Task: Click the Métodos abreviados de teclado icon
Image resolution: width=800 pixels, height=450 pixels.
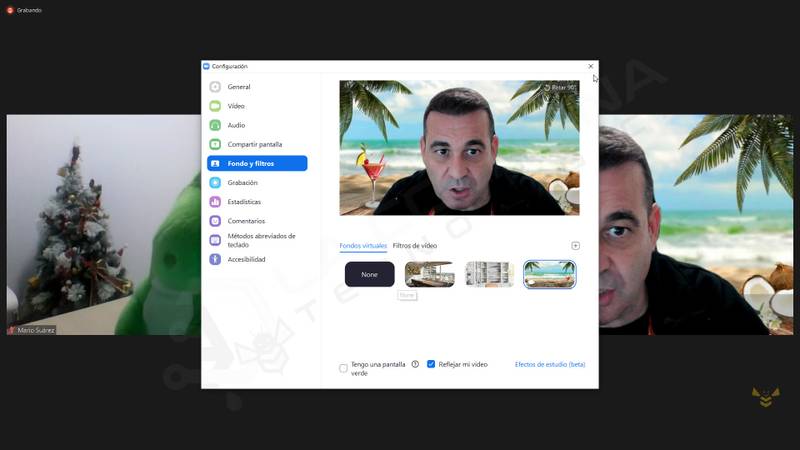Action: [215, 240]
